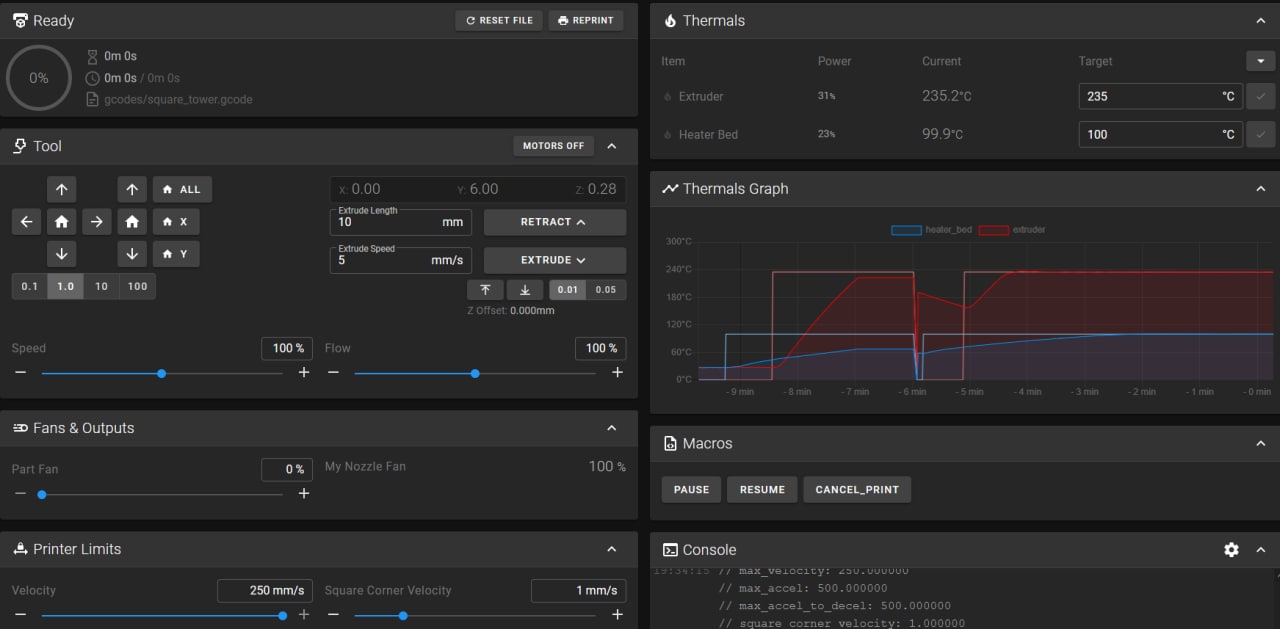Collapse the Fans & Outputs panel
The height and width of the screenshot is (629, 1280).
coord(612,428)
